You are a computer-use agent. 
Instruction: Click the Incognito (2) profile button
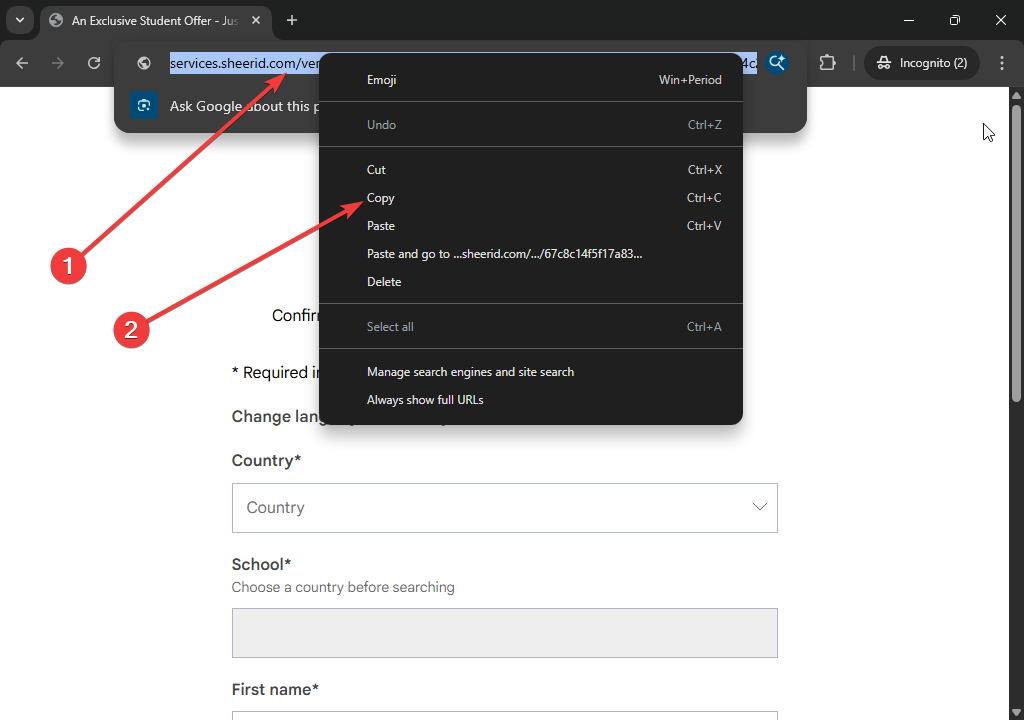922,63
